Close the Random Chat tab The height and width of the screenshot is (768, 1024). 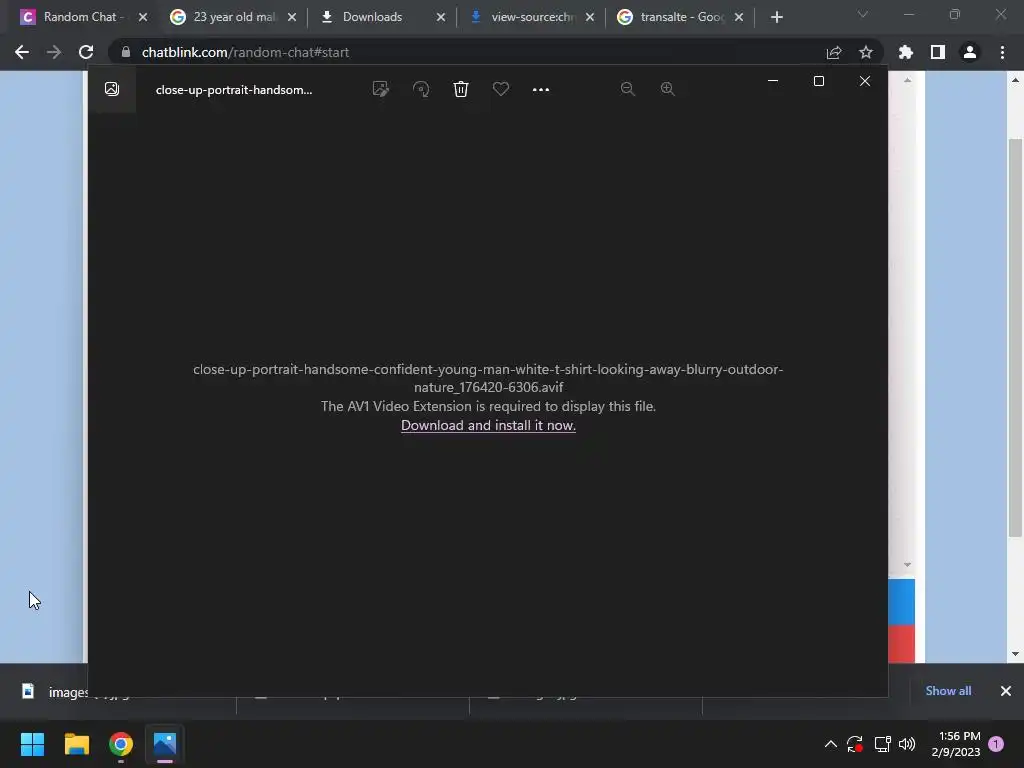[x=143, y=17]
